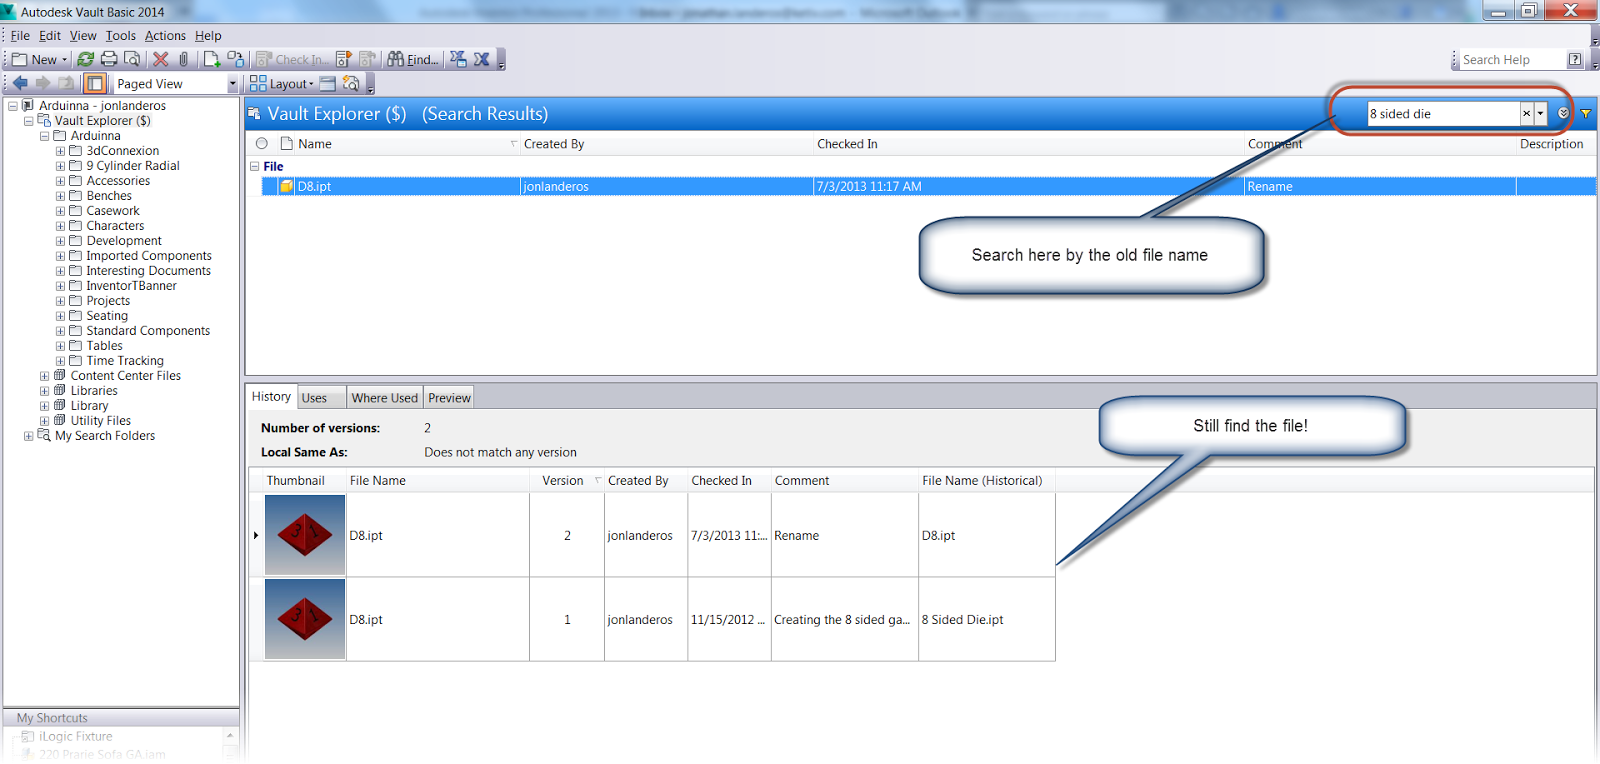Click the red Delete X icon
This screenshot has height=764, width=1600.
pyautogui.click(x=160, y=59)
